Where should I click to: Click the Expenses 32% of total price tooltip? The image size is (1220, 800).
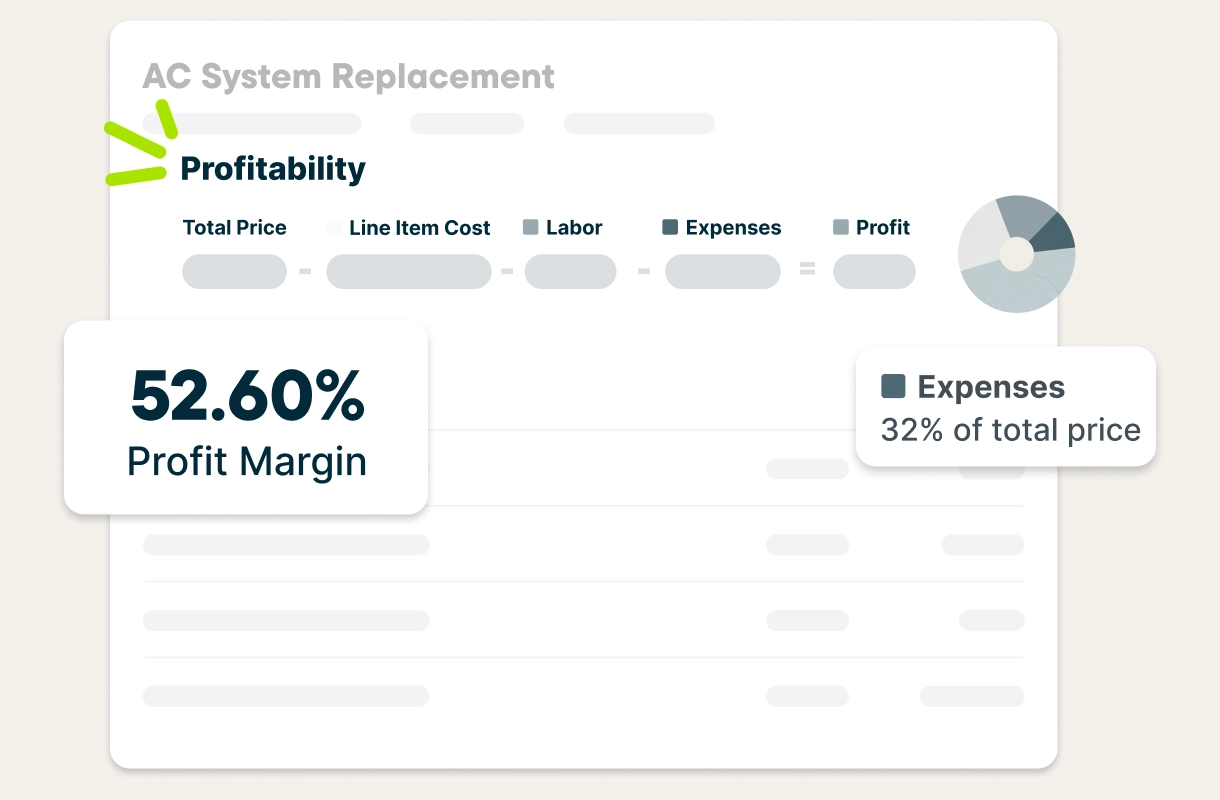[x=1006, y=407]
